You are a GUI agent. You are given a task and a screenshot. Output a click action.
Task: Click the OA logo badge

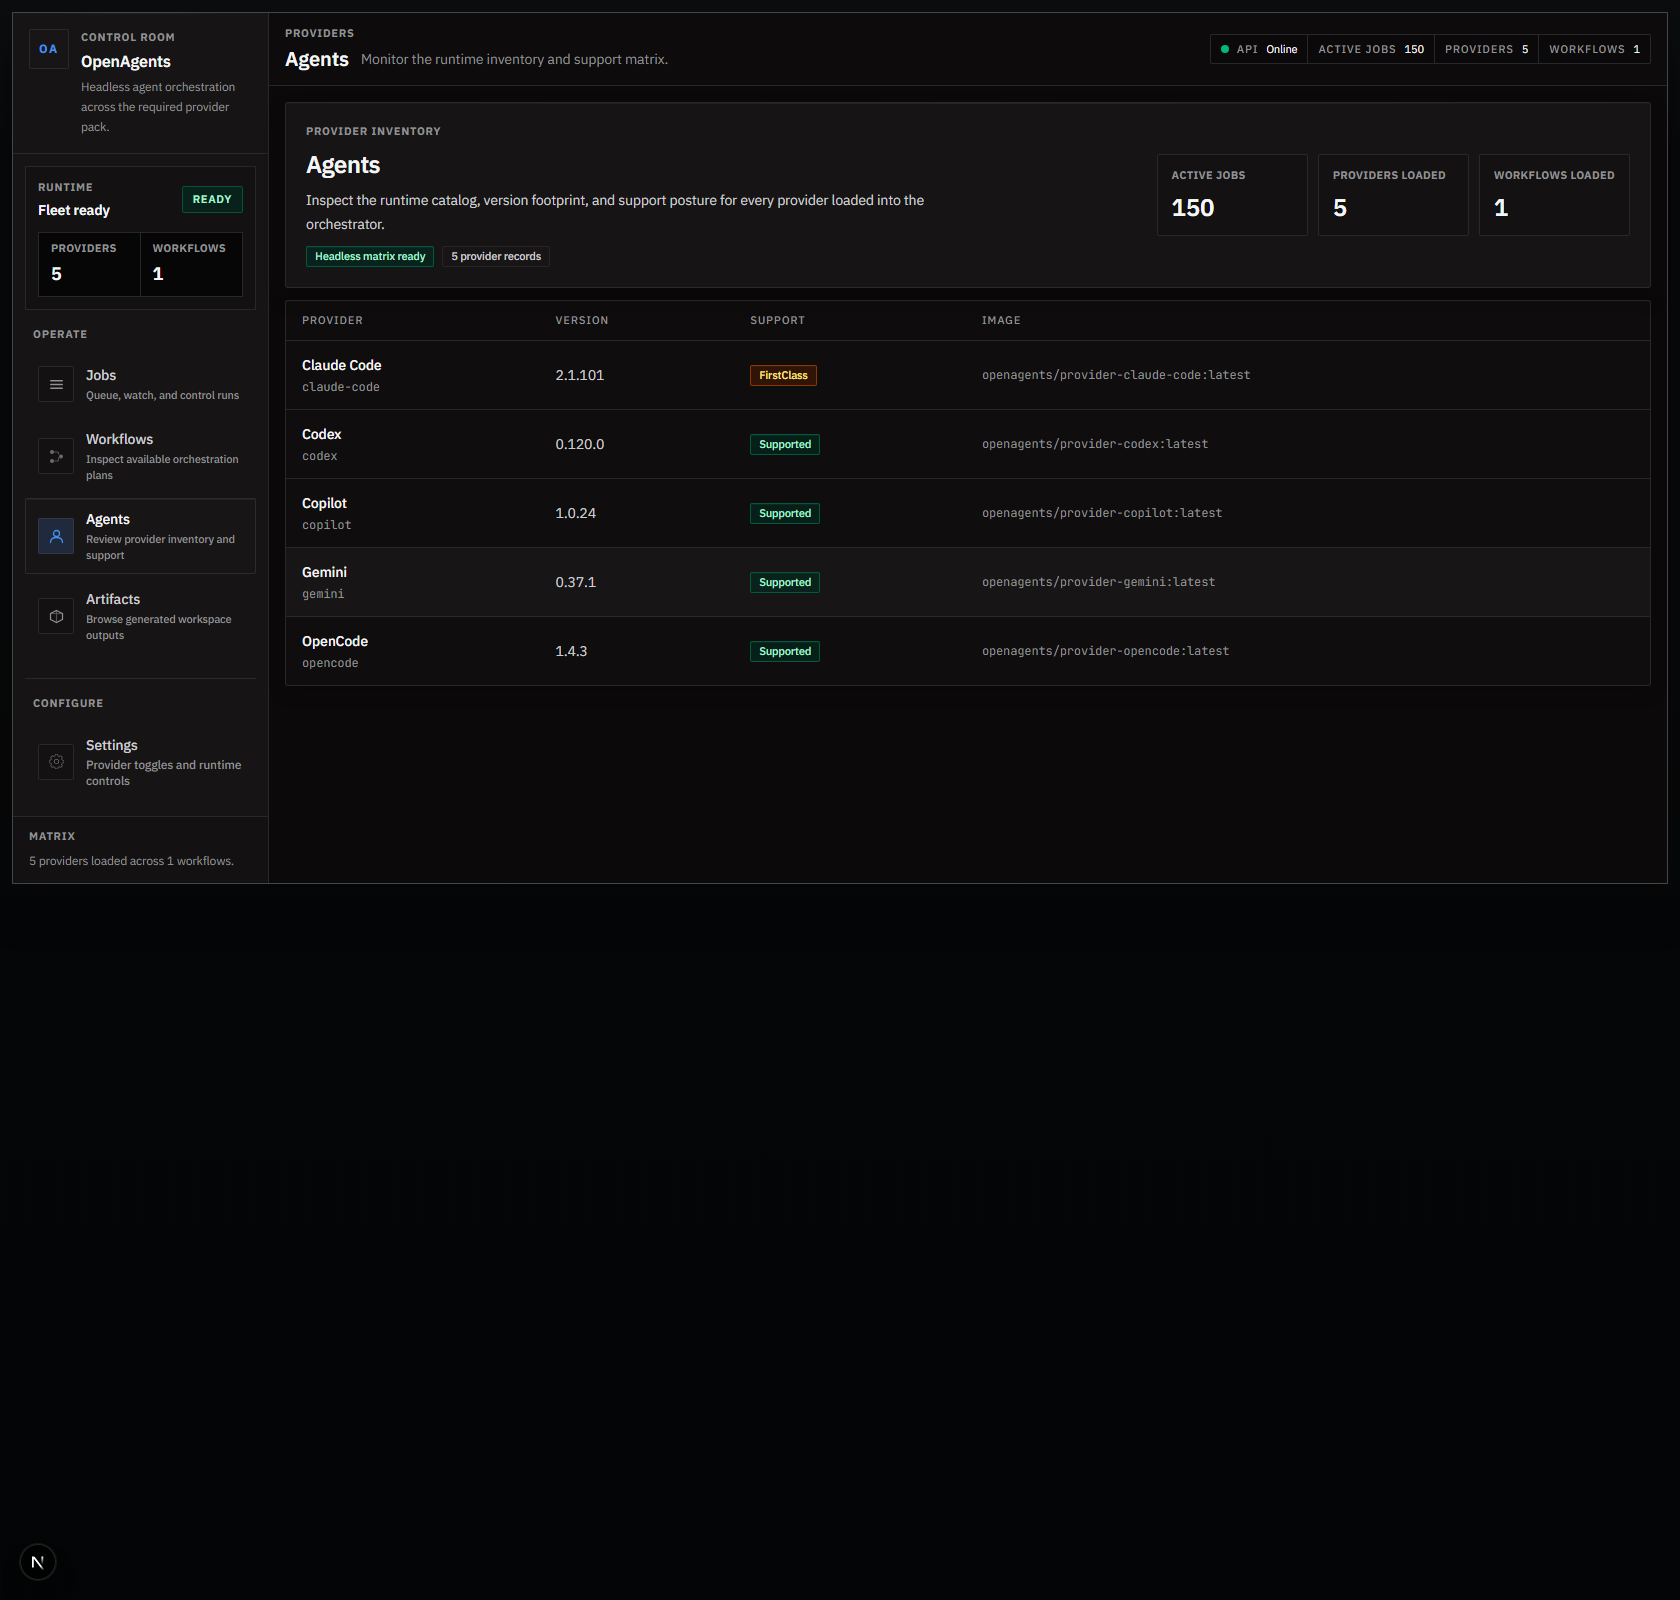(48, 49)
